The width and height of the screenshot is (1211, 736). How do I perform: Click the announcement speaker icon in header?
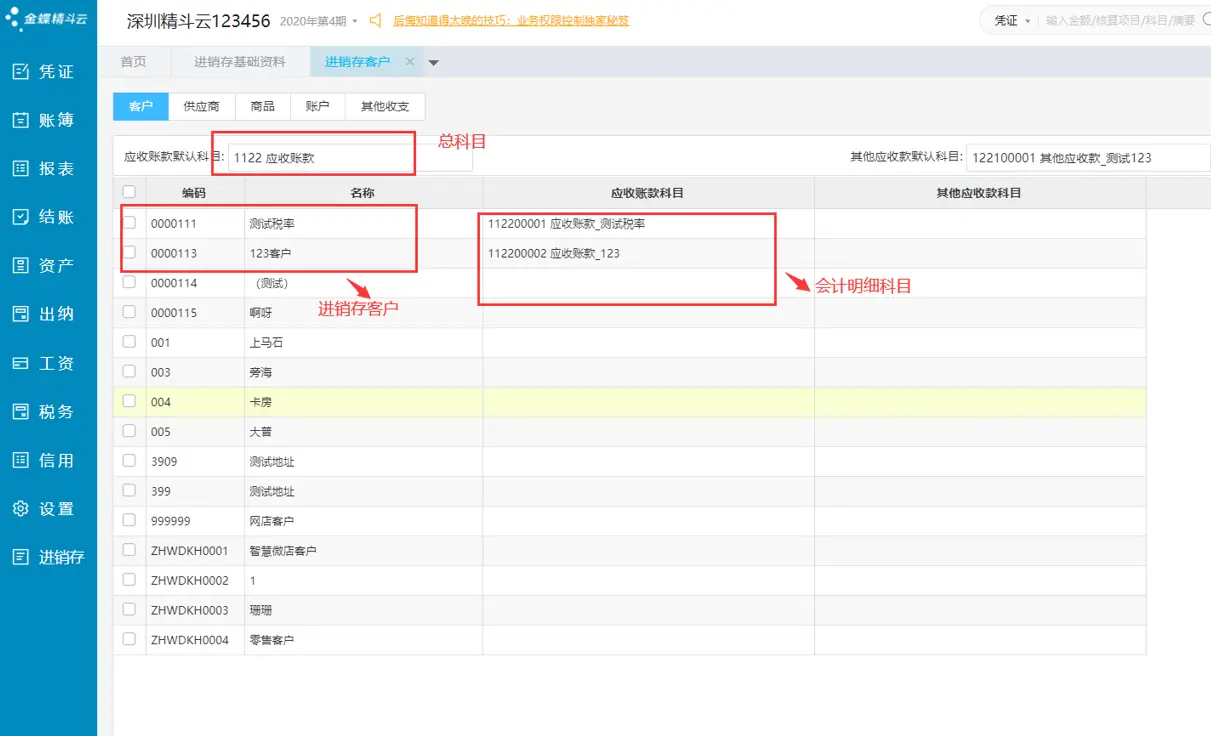(x=376, y=21)
